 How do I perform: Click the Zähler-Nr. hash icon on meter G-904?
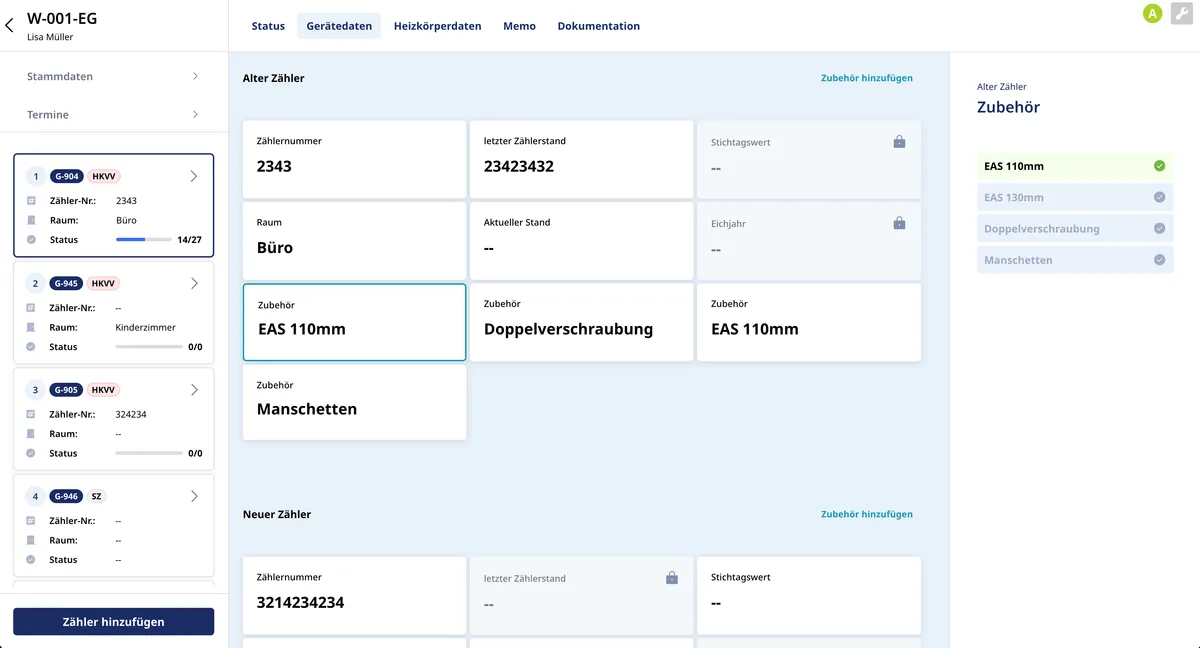(33, 200)
